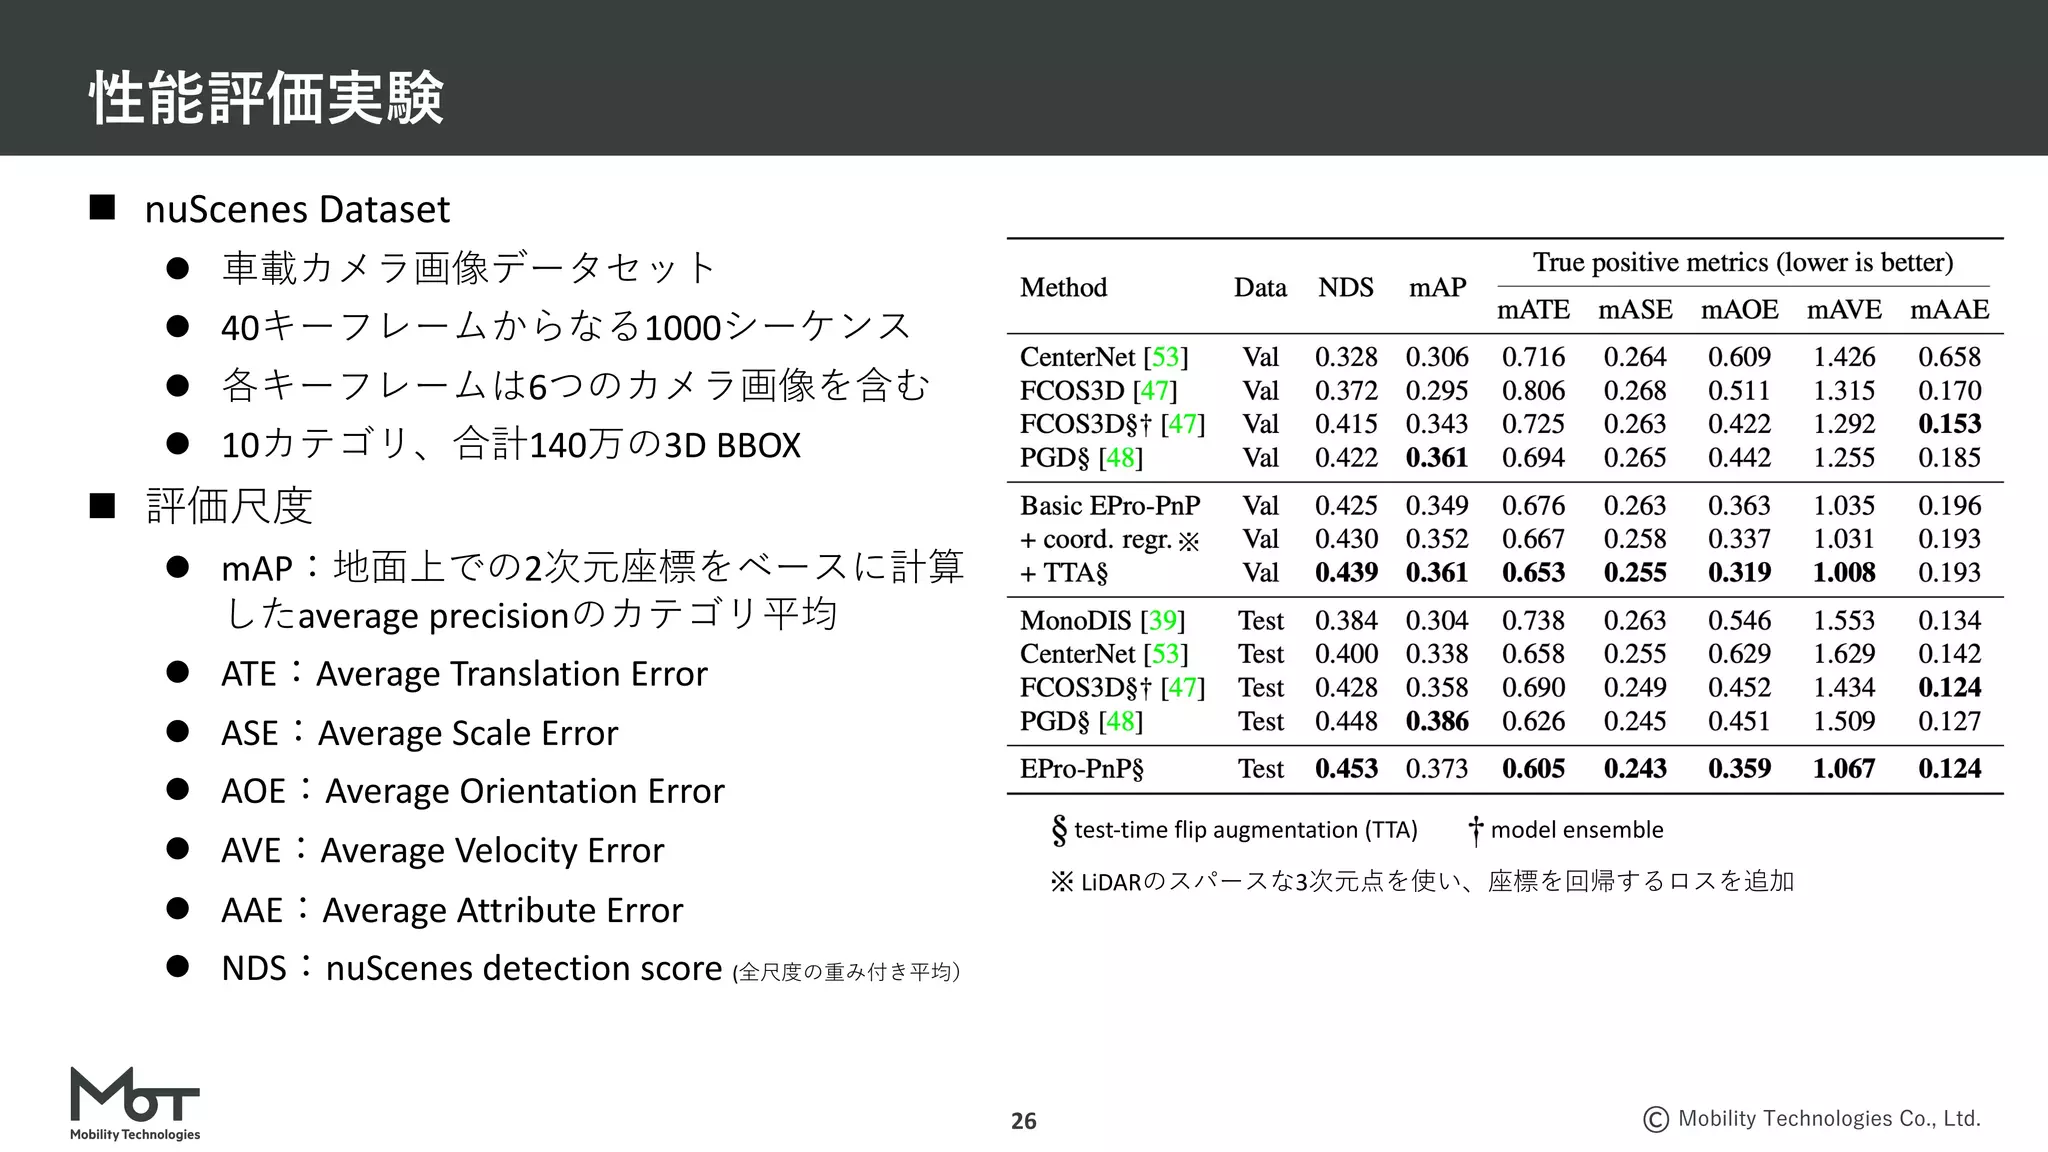The width and height of the screenshot is (2048, 1152).
Task: Click mATE value 0.605
Action: [x=1533, y=769]
